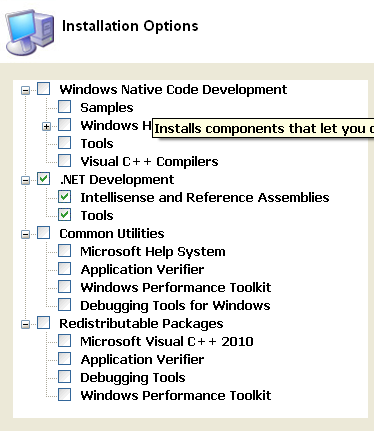This screenshot has width=374, height=431.
Task: Select the .NET Development label
Action: [x=117, y=180]
